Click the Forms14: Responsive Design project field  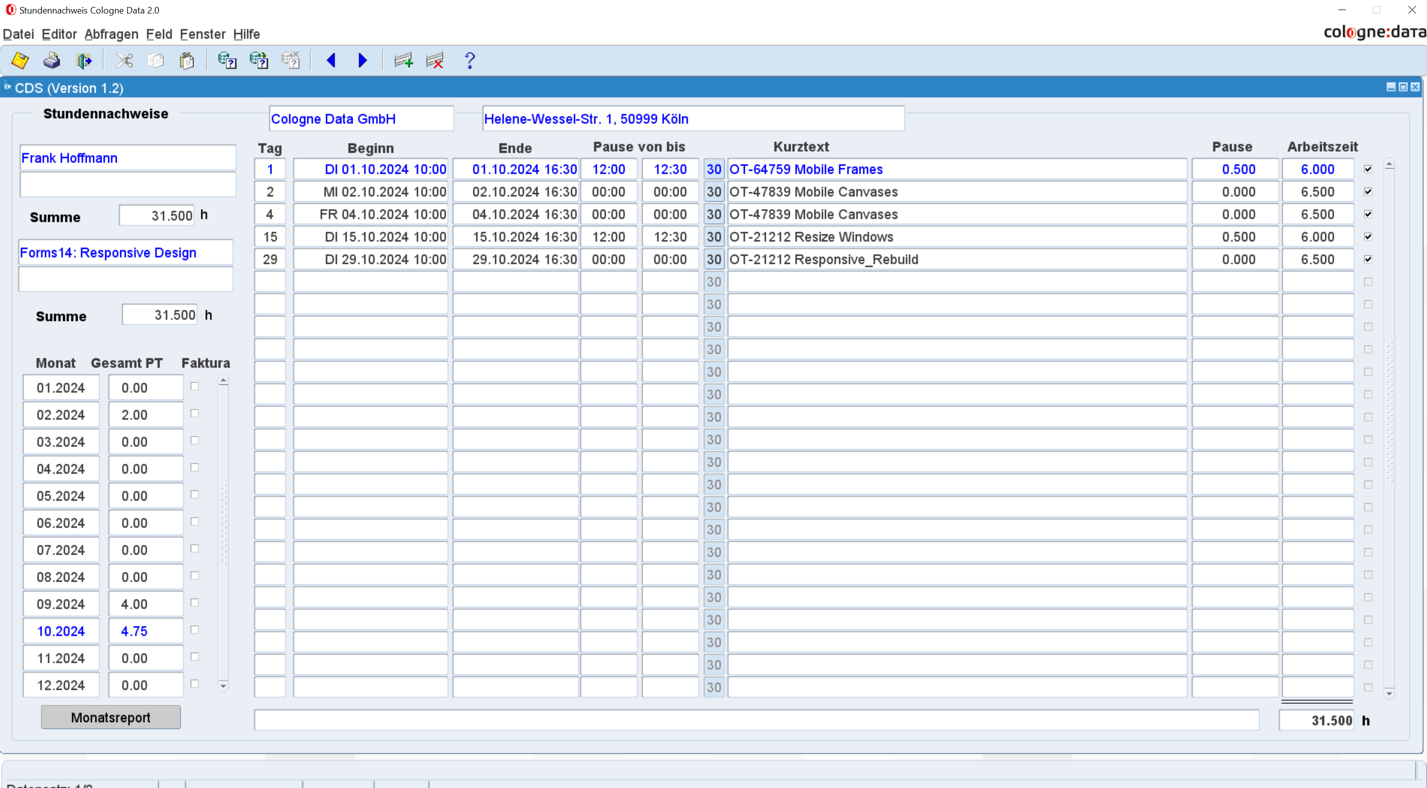[x=126, y=253]
